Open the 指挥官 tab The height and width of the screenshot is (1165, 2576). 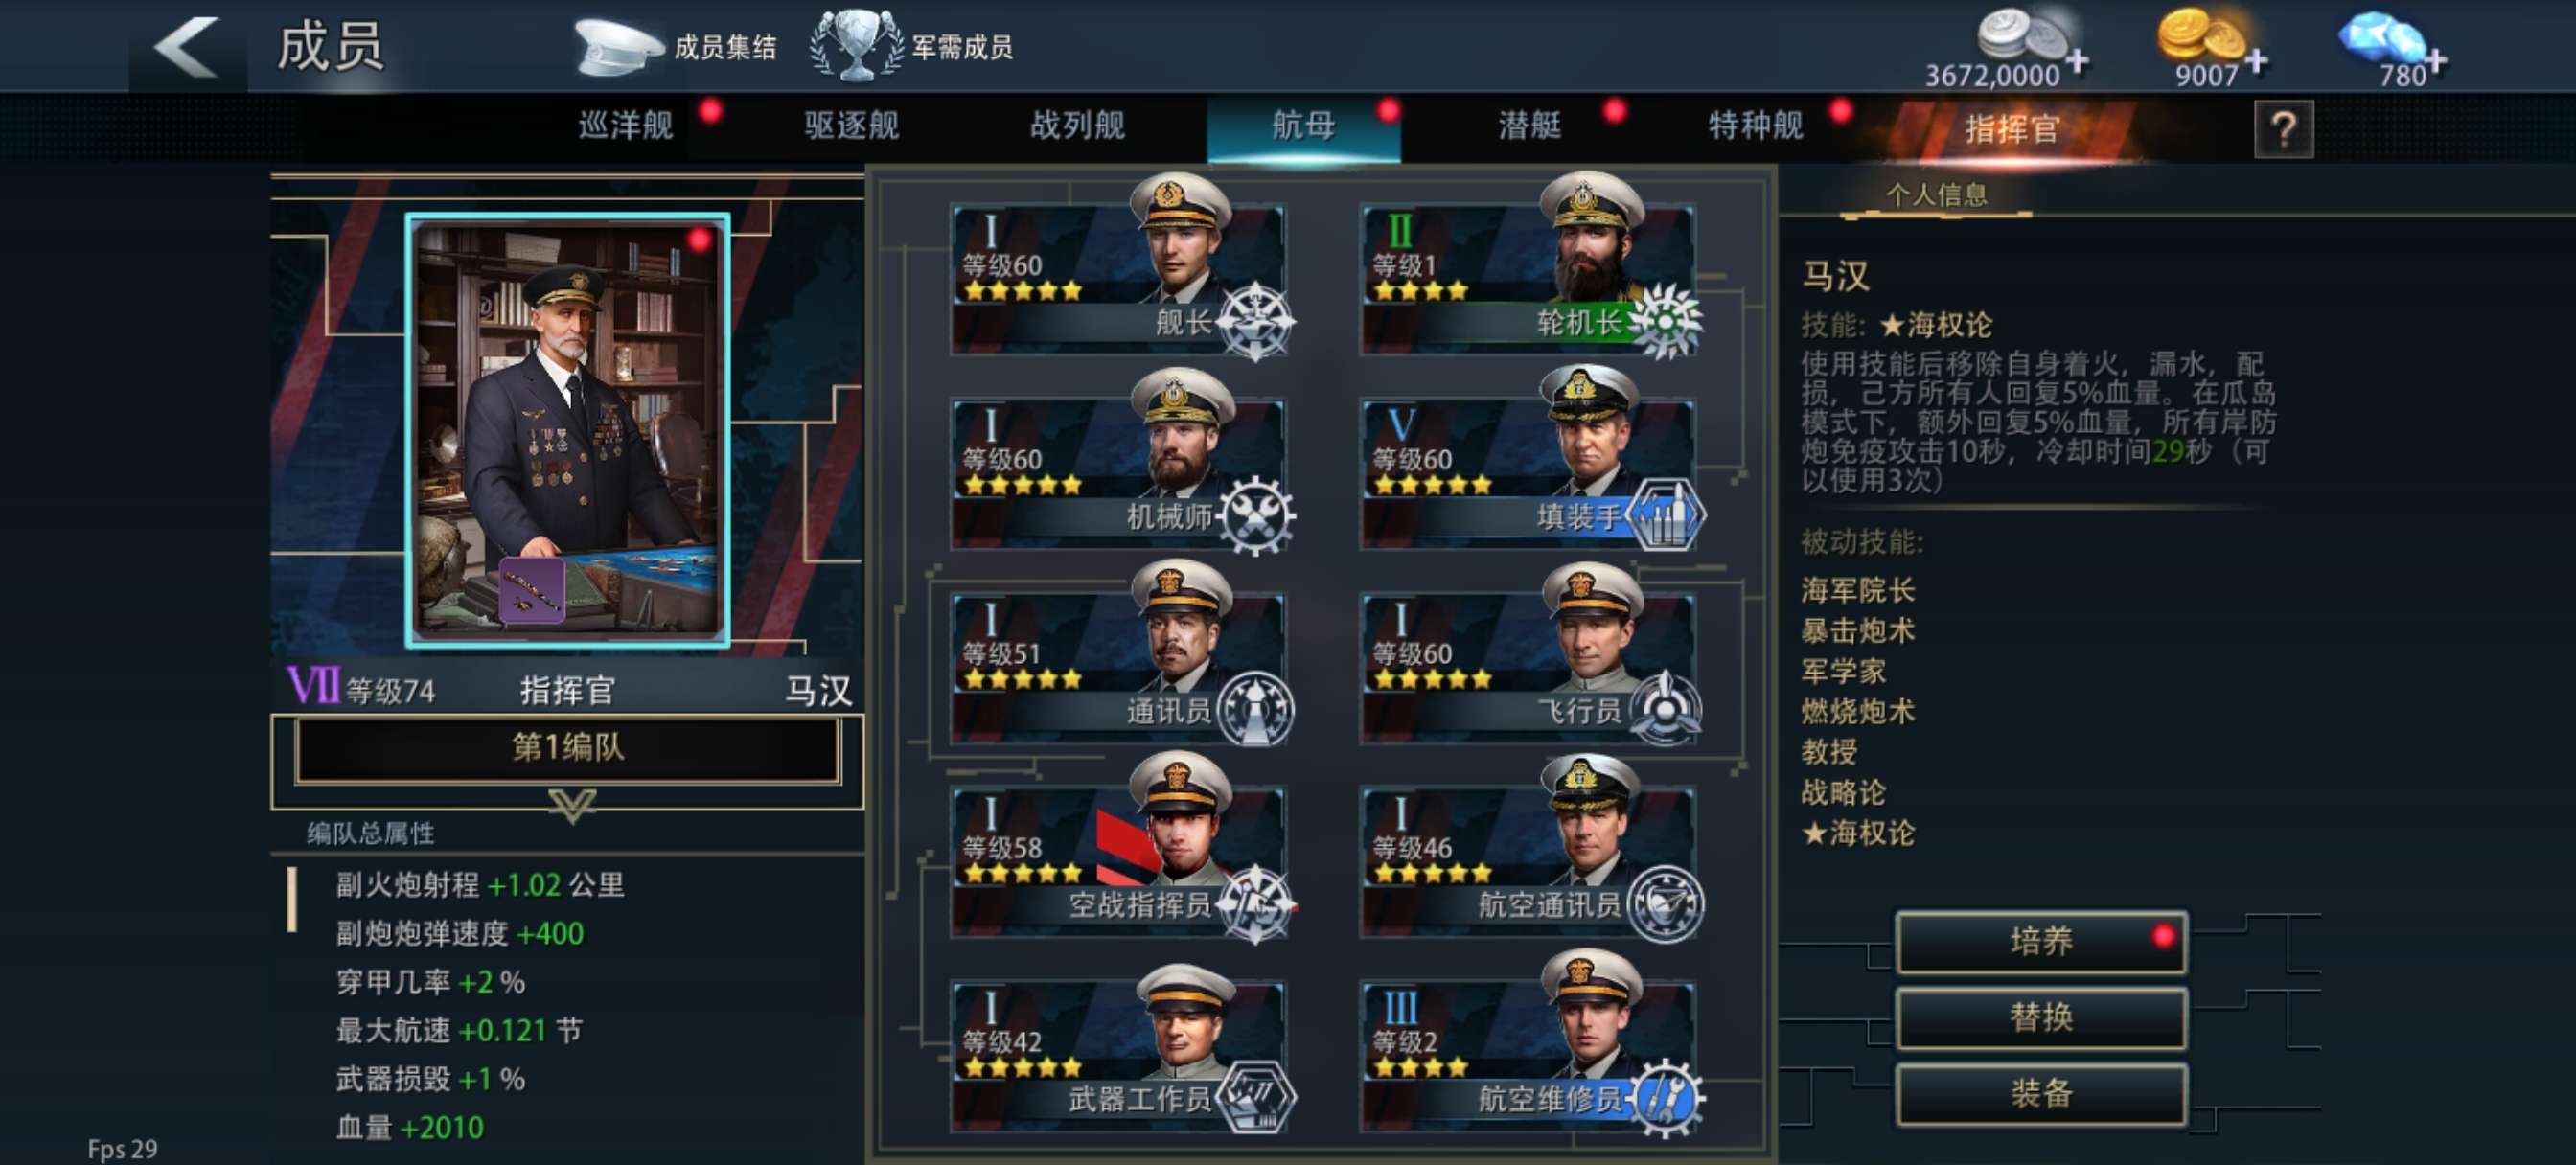coord(2010,129)
